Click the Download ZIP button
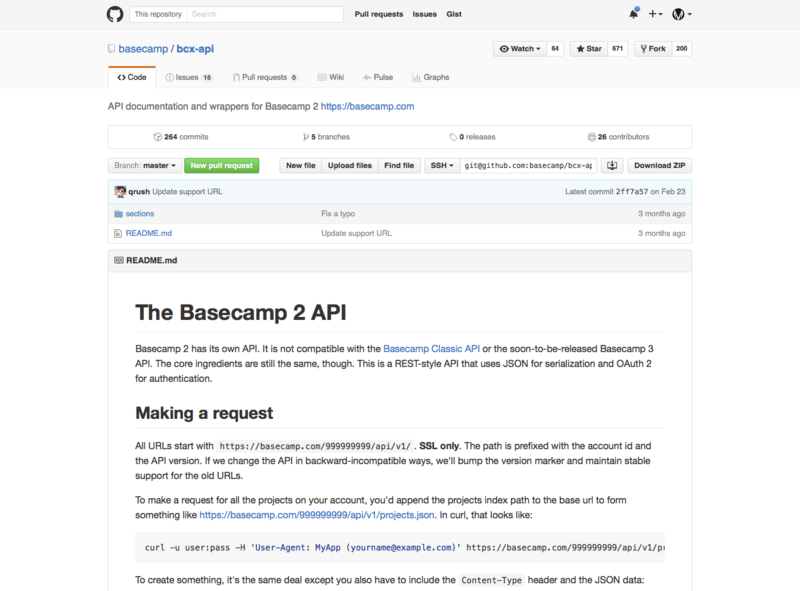800x591 pixels. (x=660, y=165)
